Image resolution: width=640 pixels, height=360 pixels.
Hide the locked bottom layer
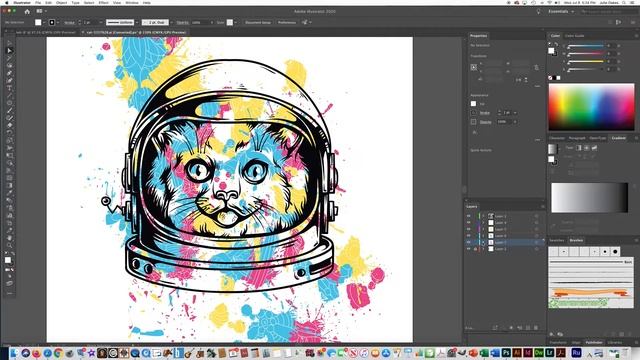point(469,249)
